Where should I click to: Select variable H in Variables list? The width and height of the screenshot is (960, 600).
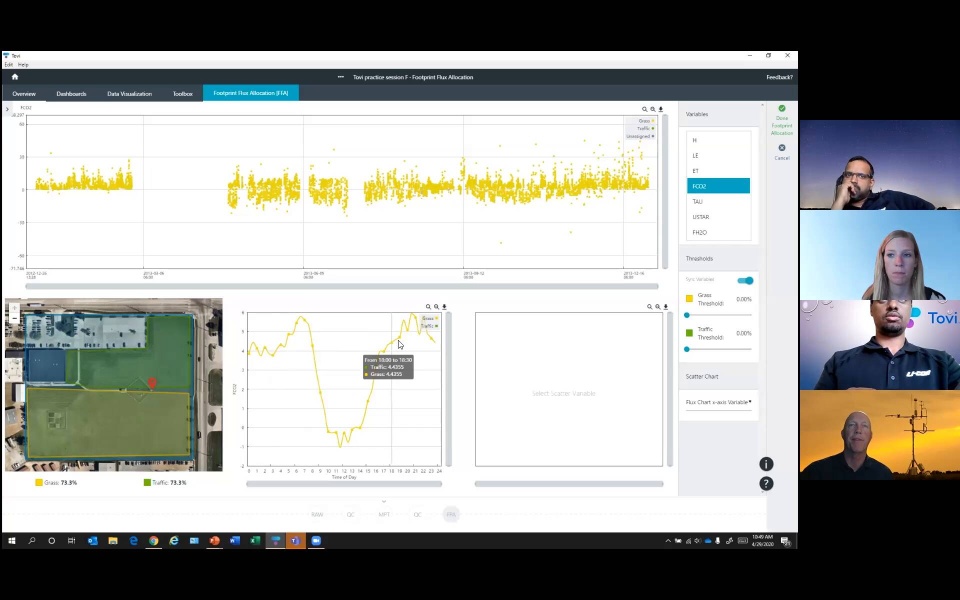coord(718,140)
